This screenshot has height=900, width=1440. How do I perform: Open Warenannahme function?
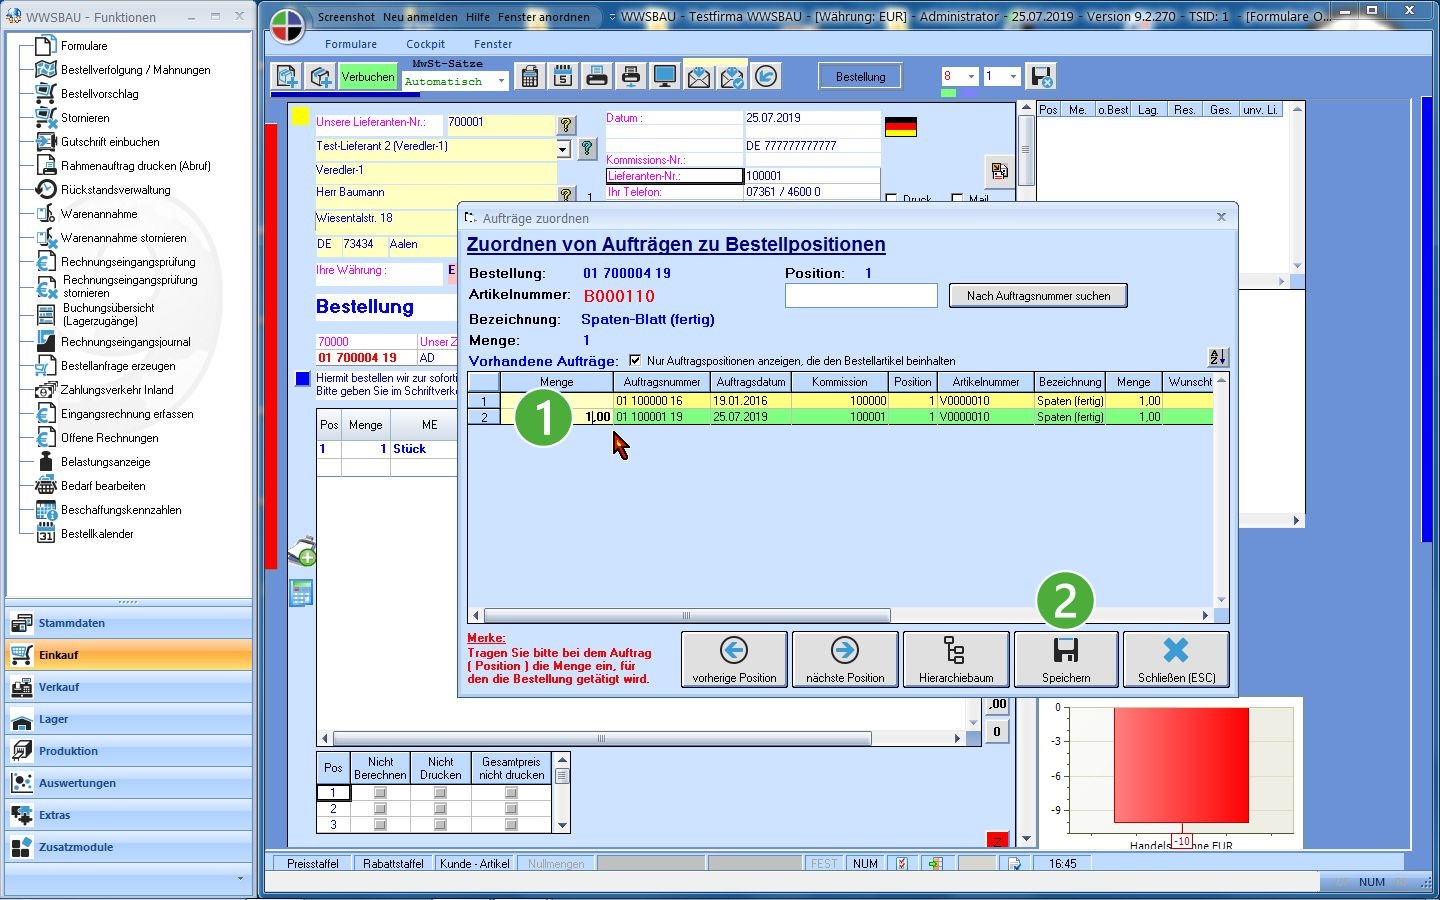click(x=99, y=214)
